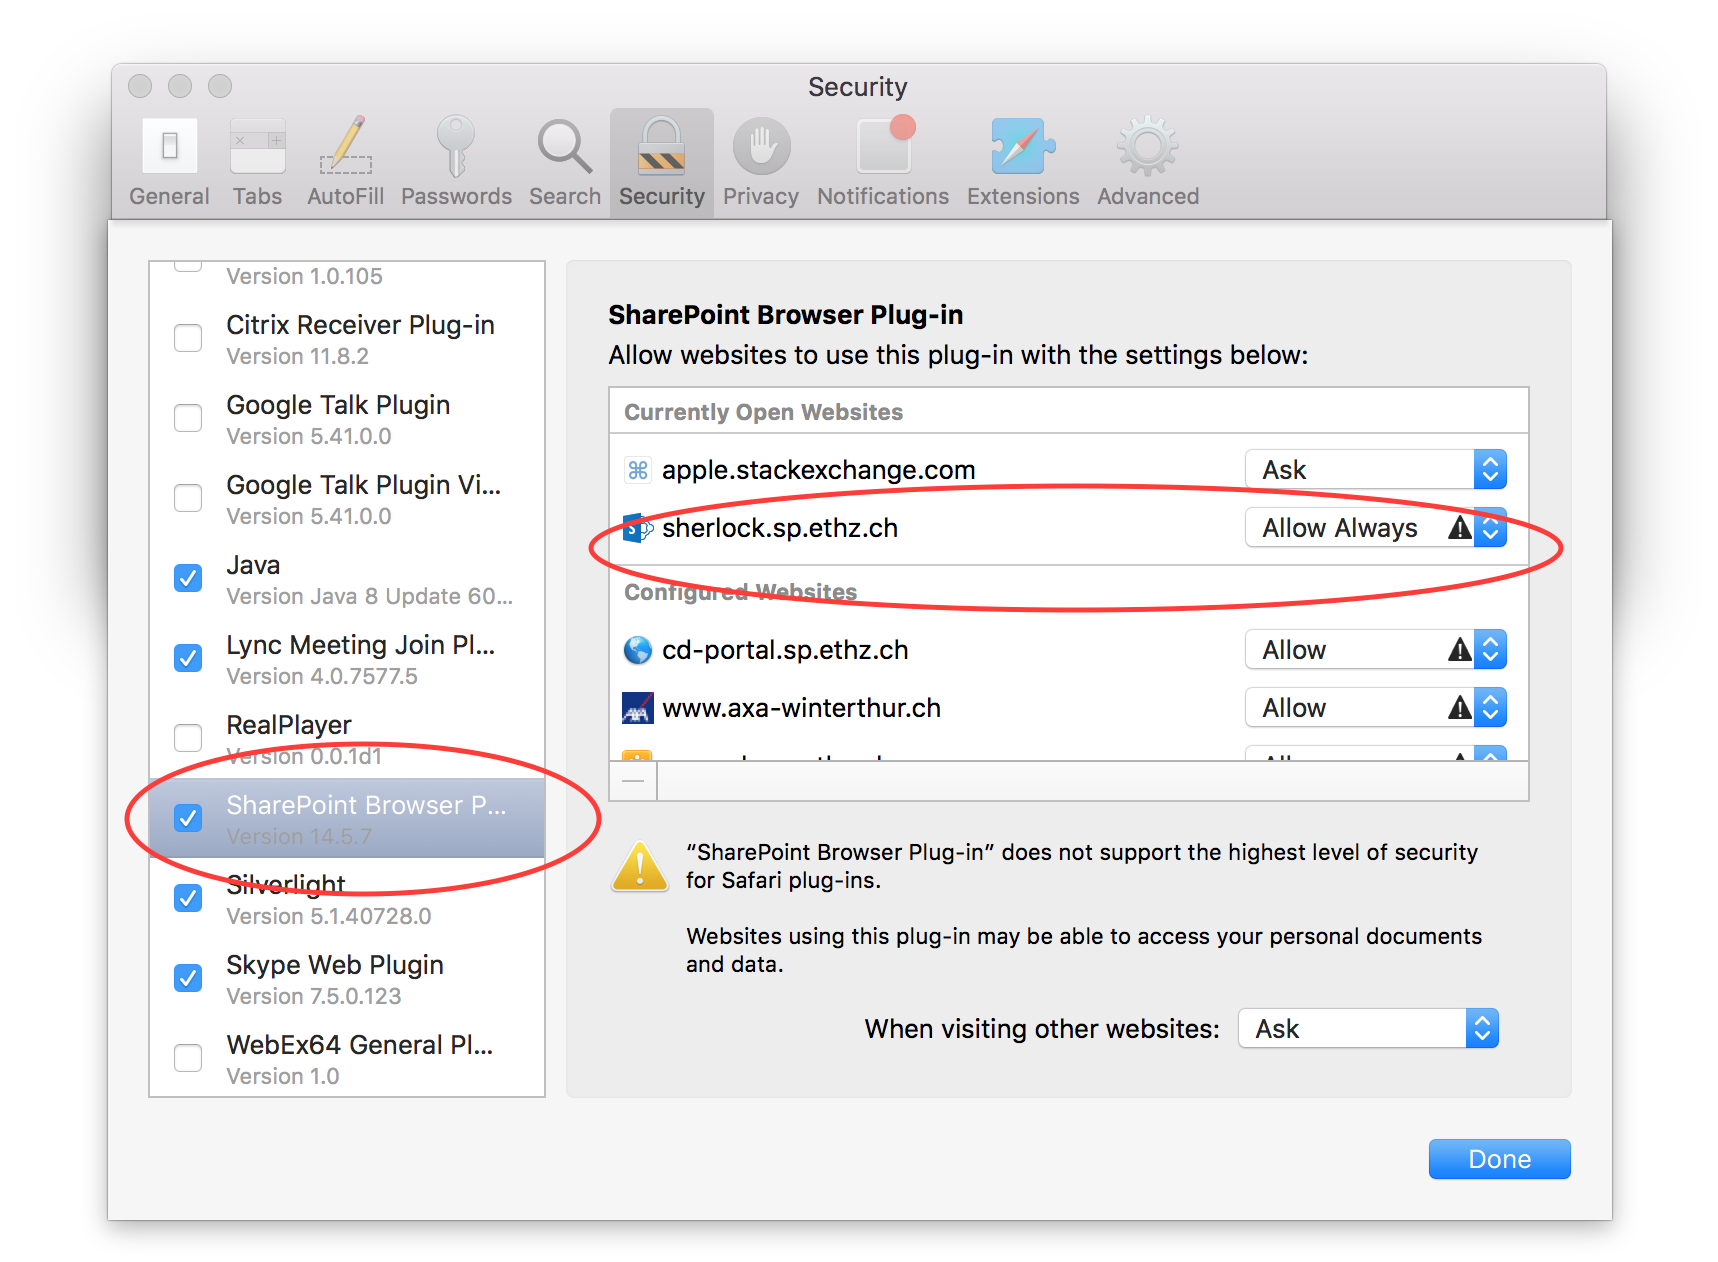Screen dimensions: 1718x1262
Task: Click the window close button
Action: pos(140,86)
